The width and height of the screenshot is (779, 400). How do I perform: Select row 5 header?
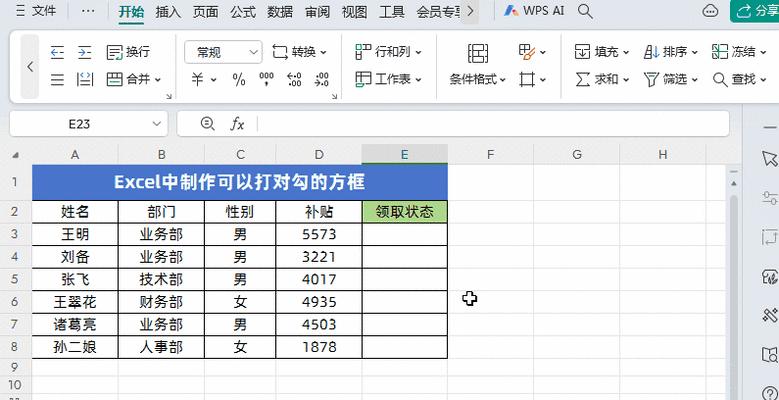14,279
